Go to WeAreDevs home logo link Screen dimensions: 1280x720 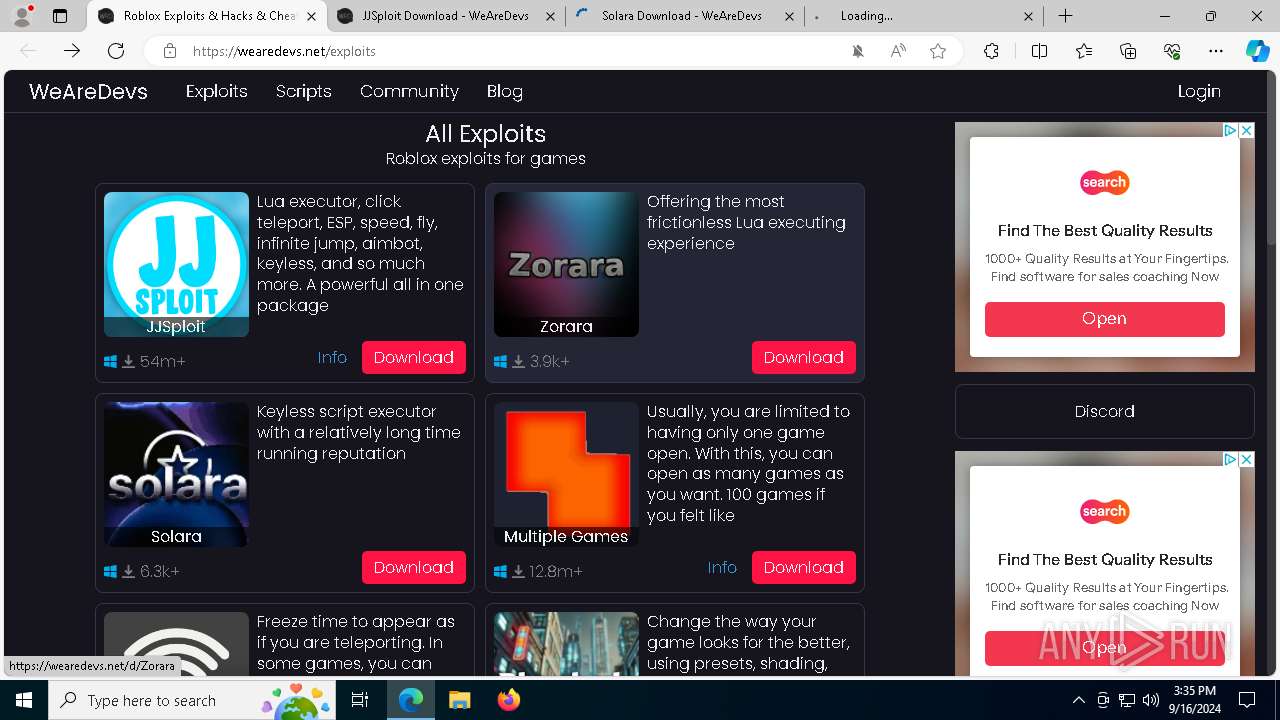(x=88, y=91)
